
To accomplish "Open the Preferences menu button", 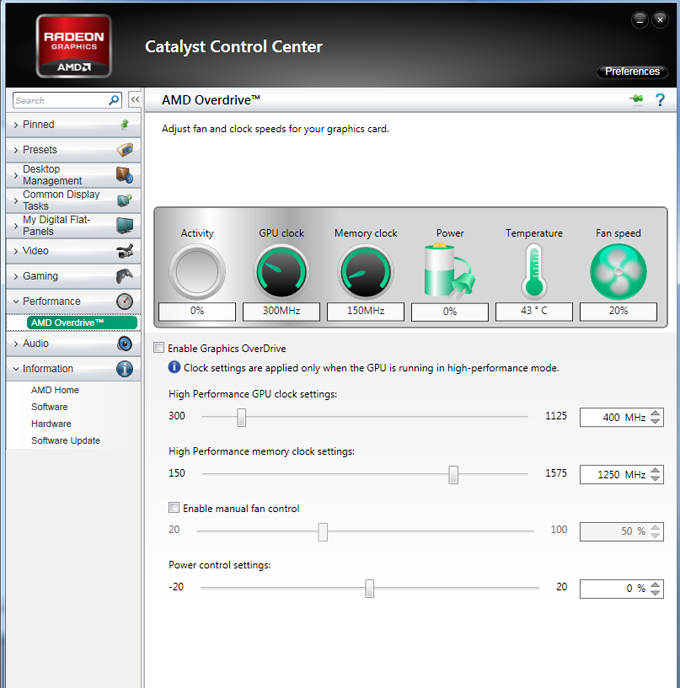I will 632,72.
